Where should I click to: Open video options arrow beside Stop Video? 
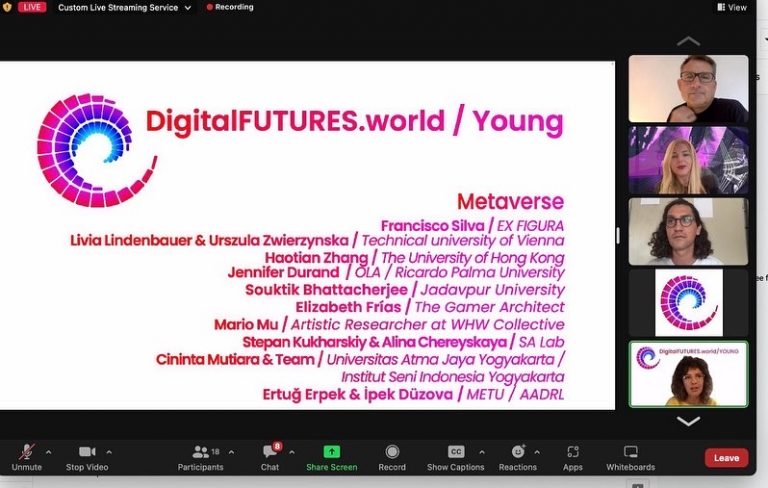point(109,452)
